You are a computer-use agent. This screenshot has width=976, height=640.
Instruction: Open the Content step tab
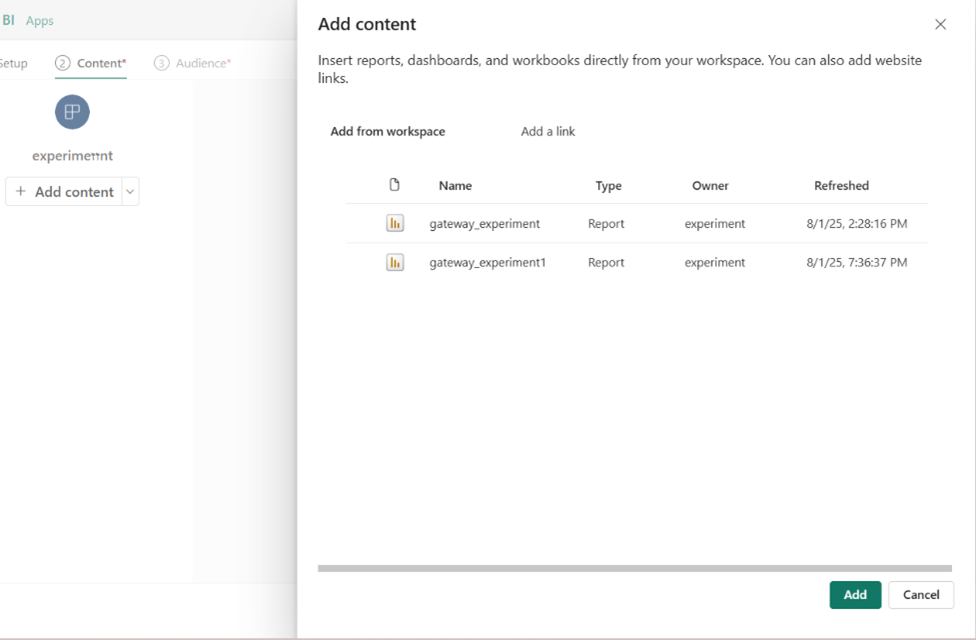(91, 63)
